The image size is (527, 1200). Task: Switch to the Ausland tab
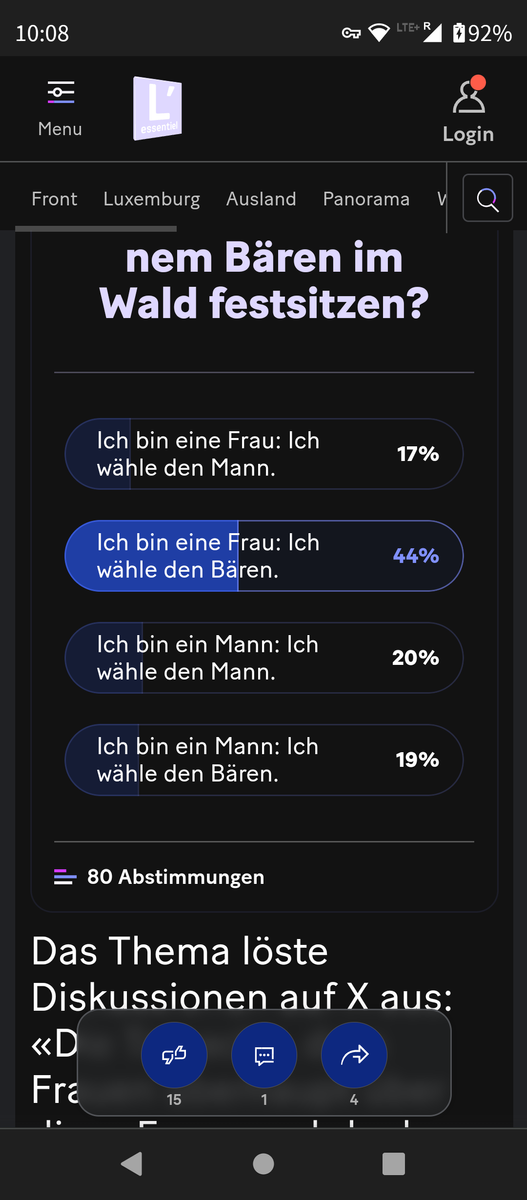point(261,199)
